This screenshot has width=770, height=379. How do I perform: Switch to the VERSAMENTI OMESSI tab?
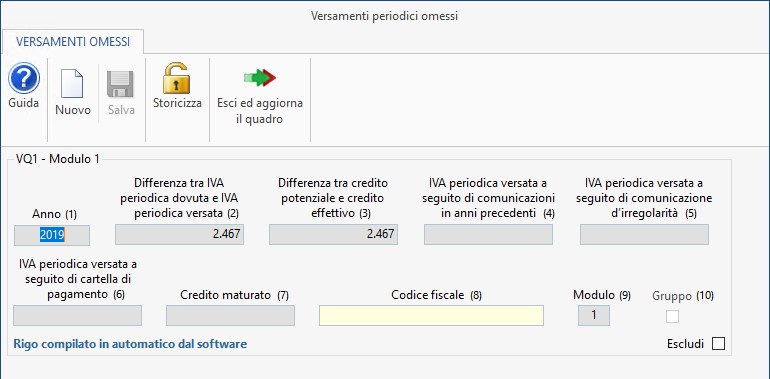(73, 42)
